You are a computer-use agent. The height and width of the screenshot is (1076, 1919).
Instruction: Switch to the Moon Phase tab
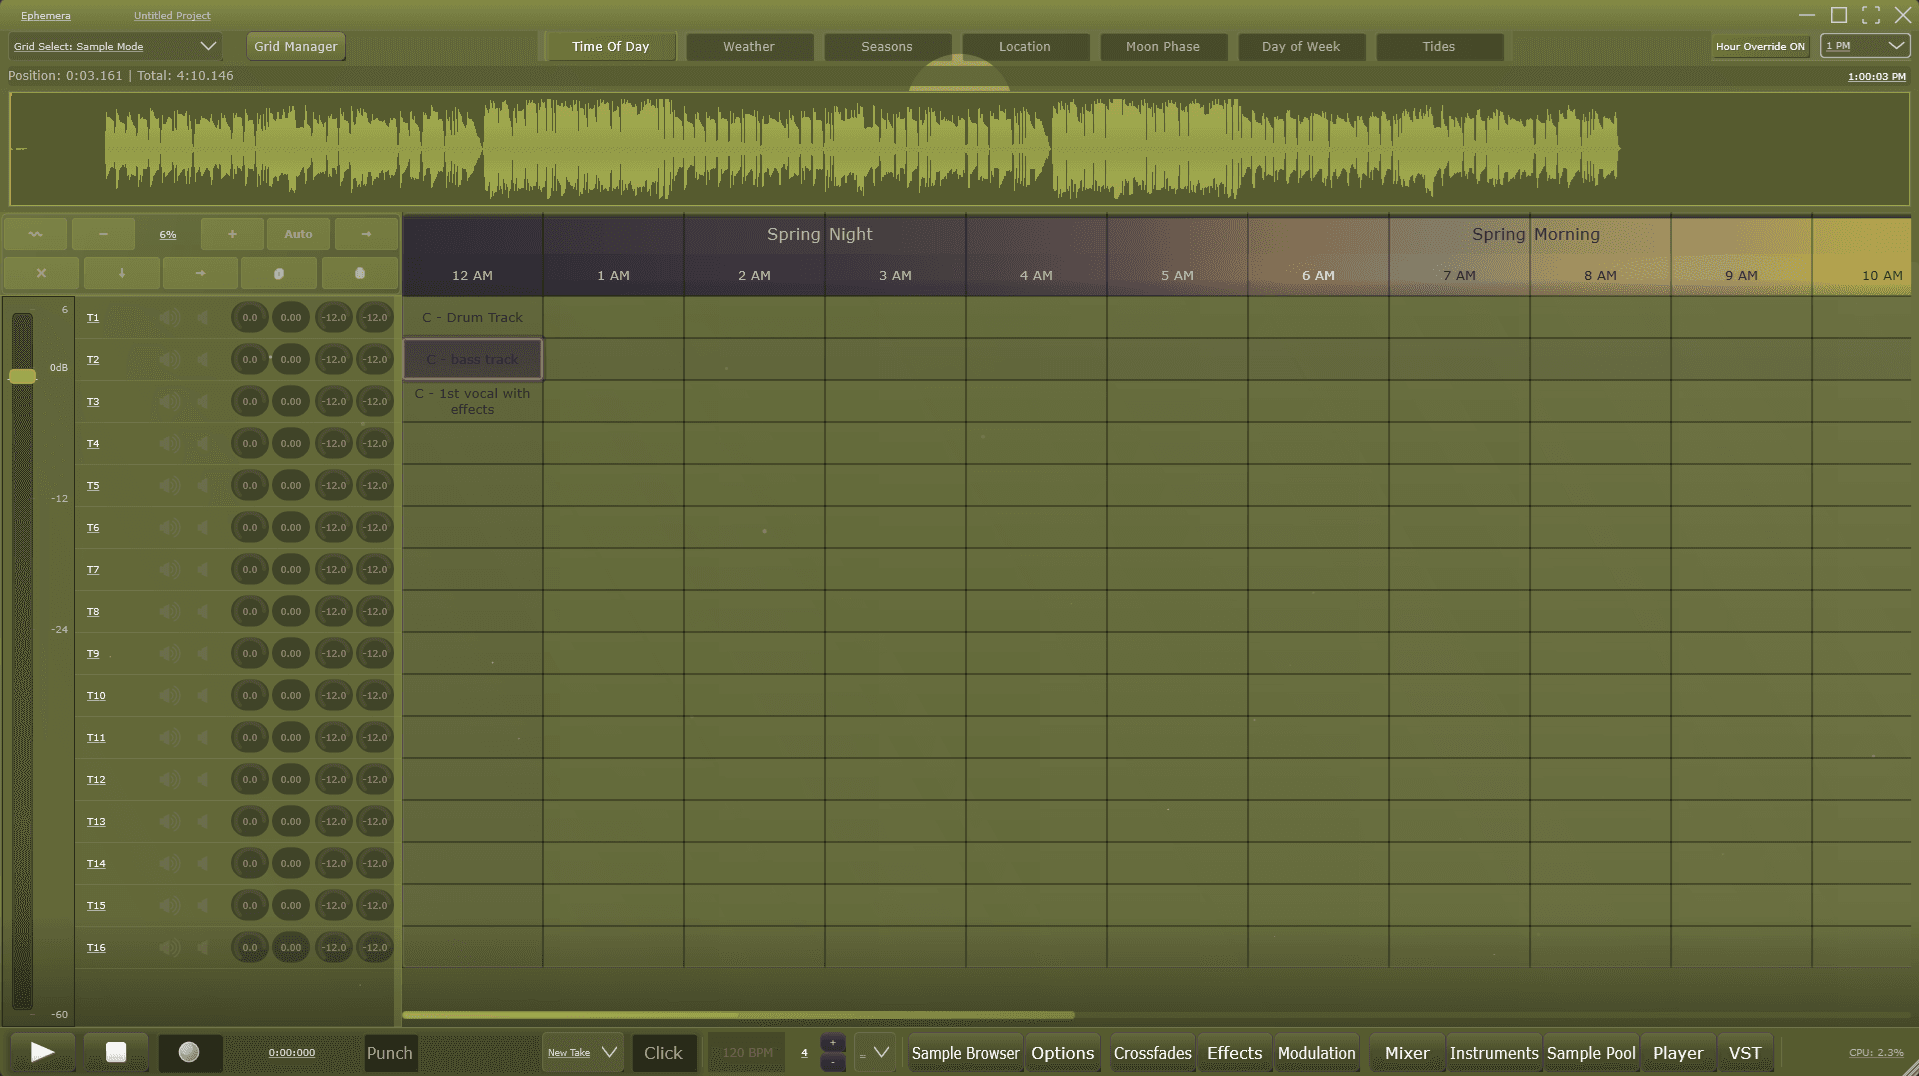pyautogui.click(x=1162, y=46)
